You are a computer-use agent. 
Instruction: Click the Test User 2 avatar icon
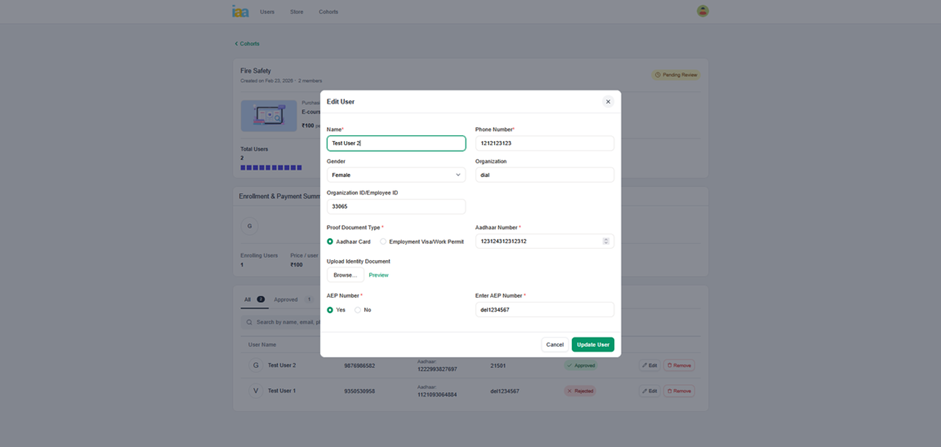(x=256, y=365)
